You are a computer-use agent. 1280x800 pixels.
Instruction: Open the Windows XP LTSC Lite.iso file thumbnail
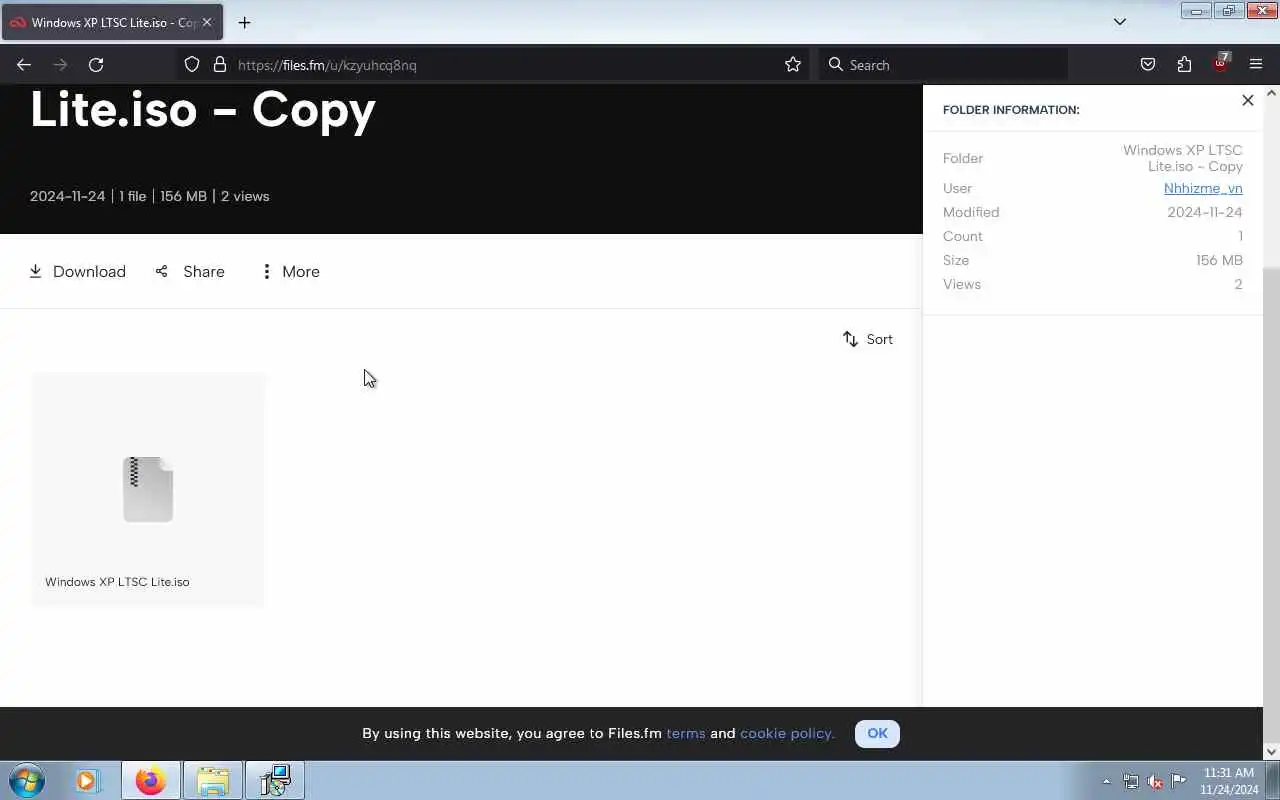point(148,489)
